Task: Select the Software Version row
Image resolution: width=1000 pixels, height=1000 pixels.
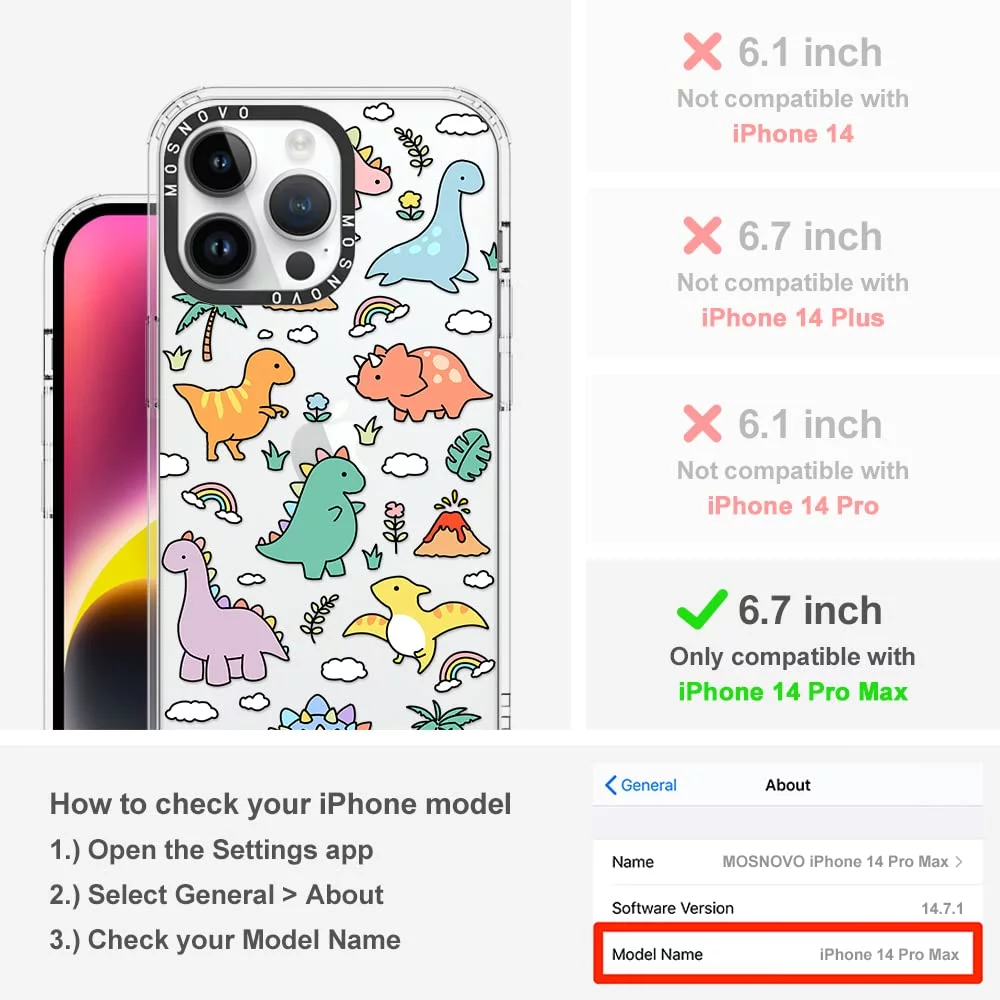Action: click(788, 908)
